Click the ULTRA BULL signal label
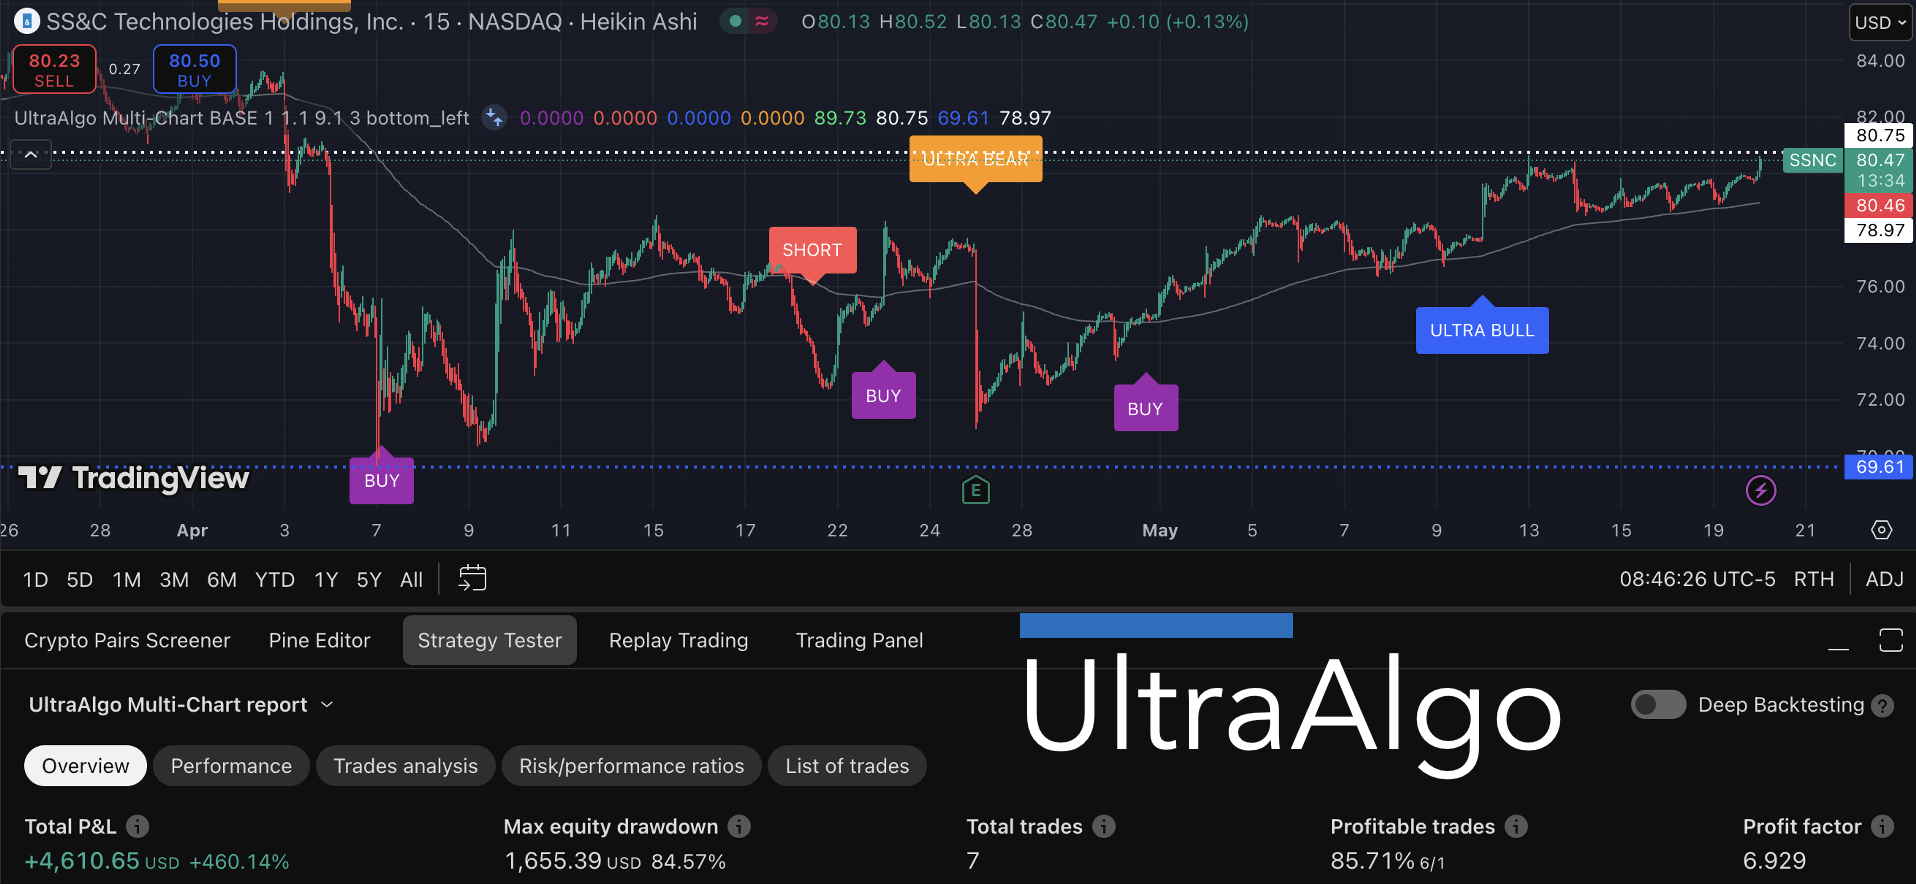Image resolution: width=1916 pixels, height=886 pixels. tap(1482, 330)
